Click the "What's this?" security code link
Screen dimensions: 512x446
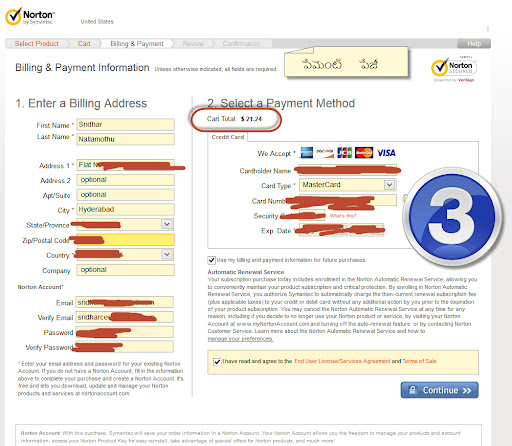pos(343,216)
